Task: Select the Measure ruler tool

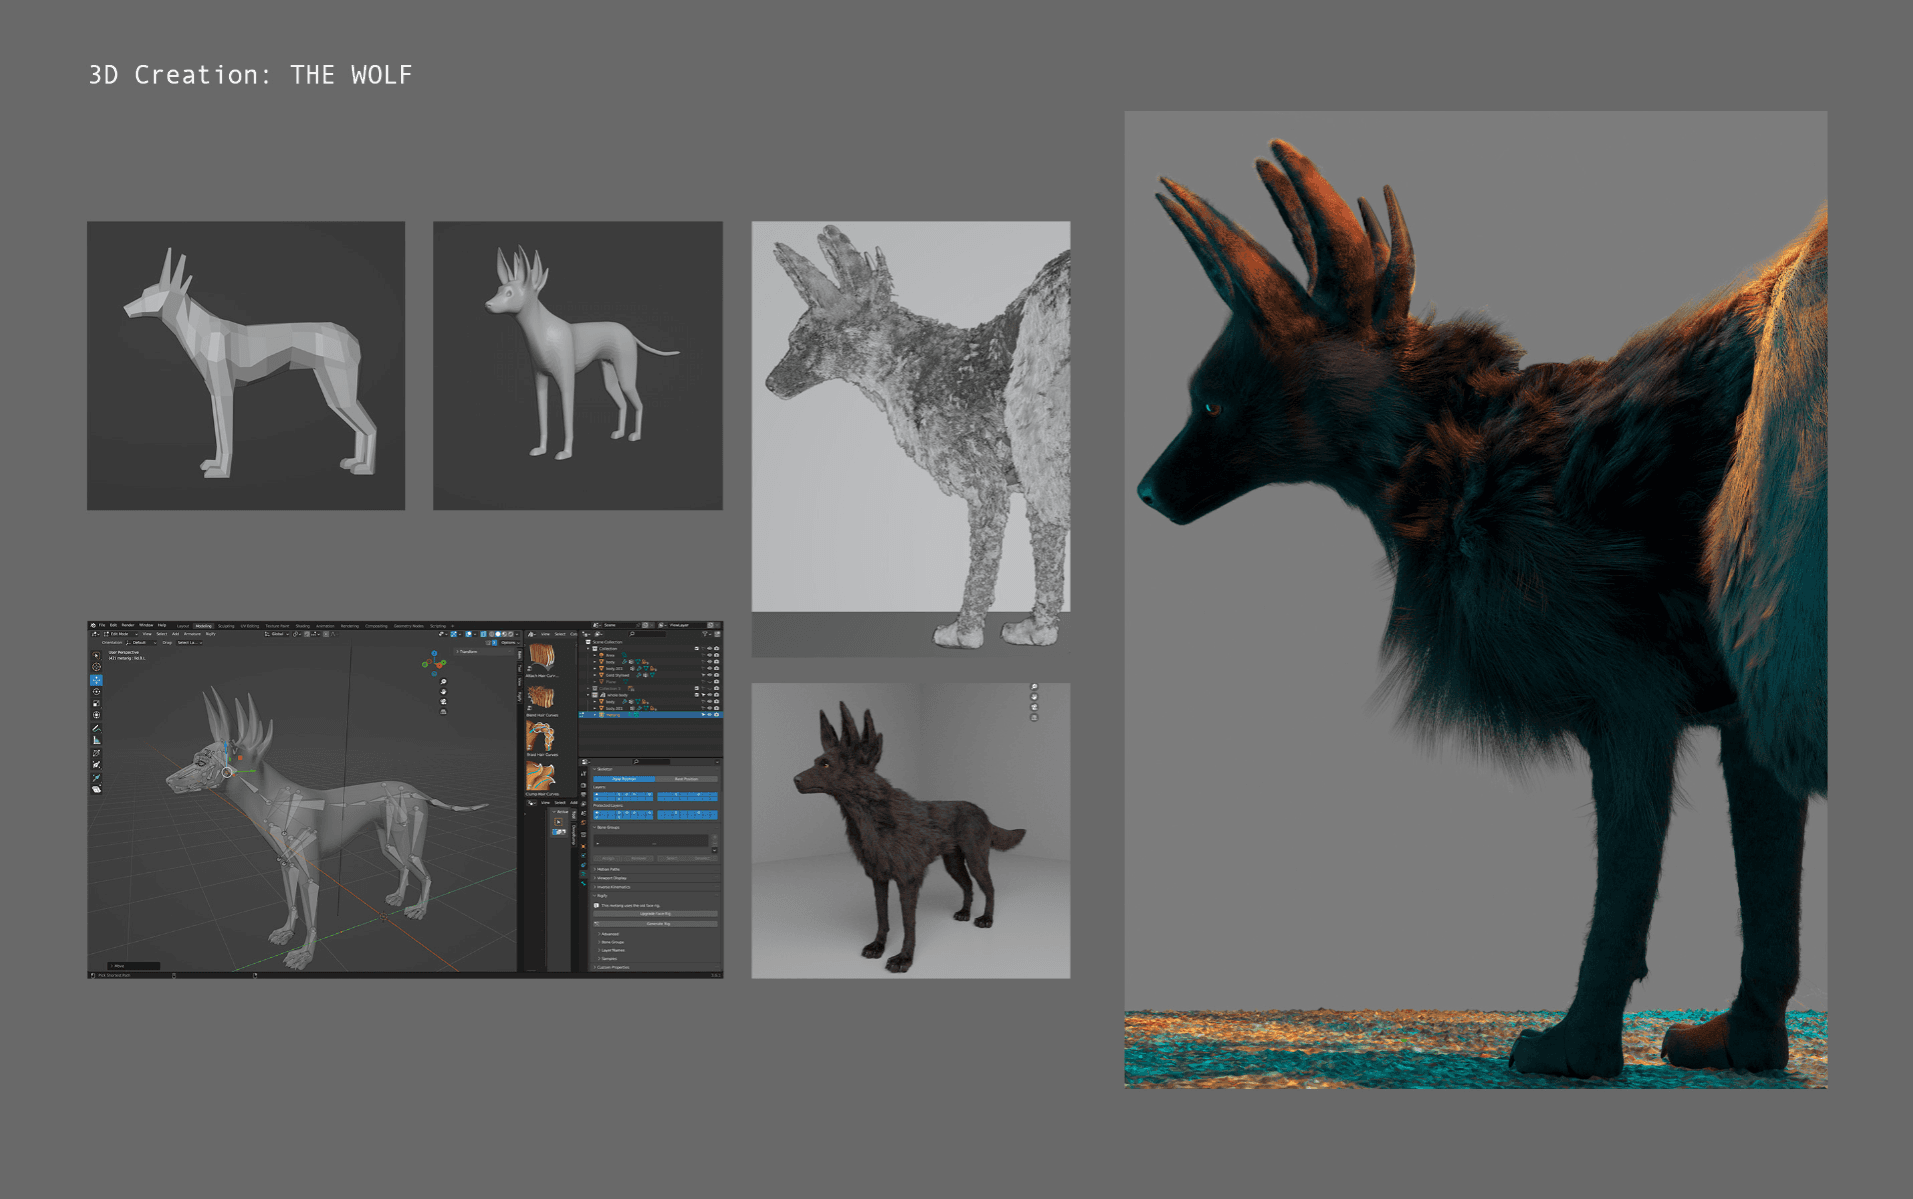Action: pyautogui.click(x=96, y=740)
